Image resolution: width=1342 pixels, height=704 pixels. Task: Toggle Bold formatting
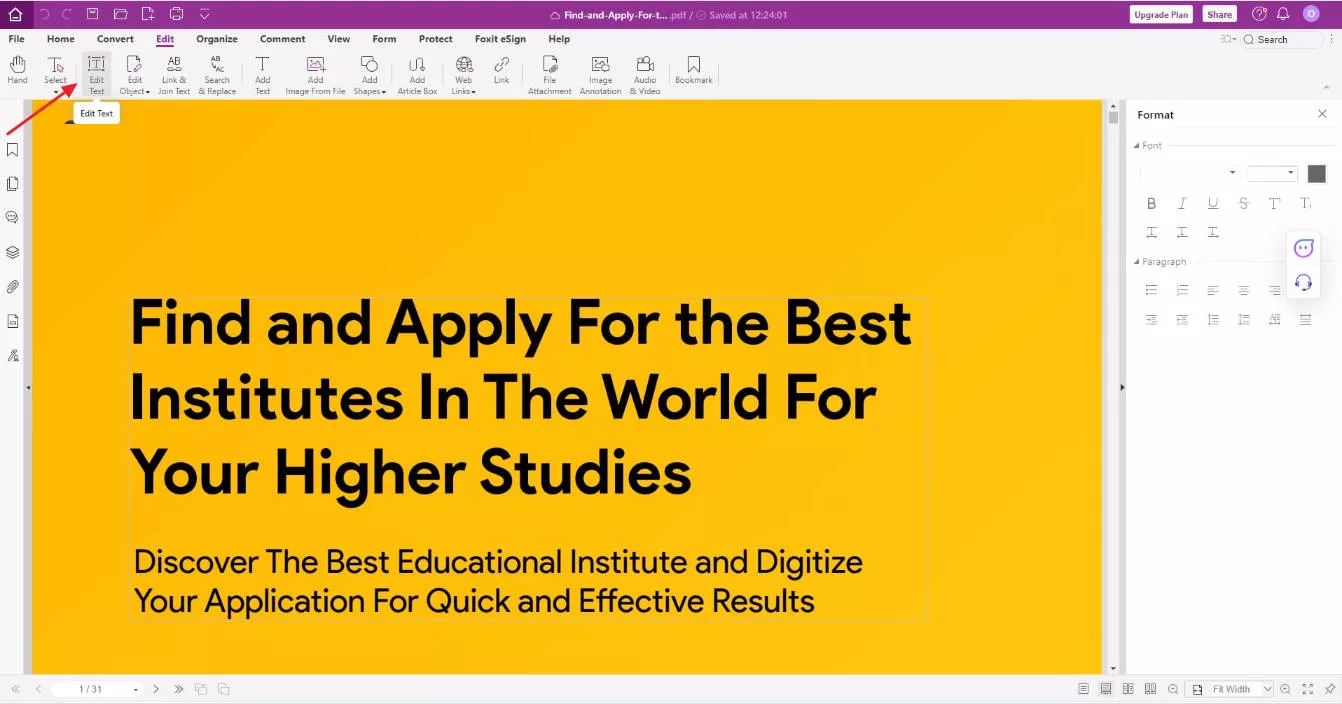pyautogui.click(x=1151, y=203)
